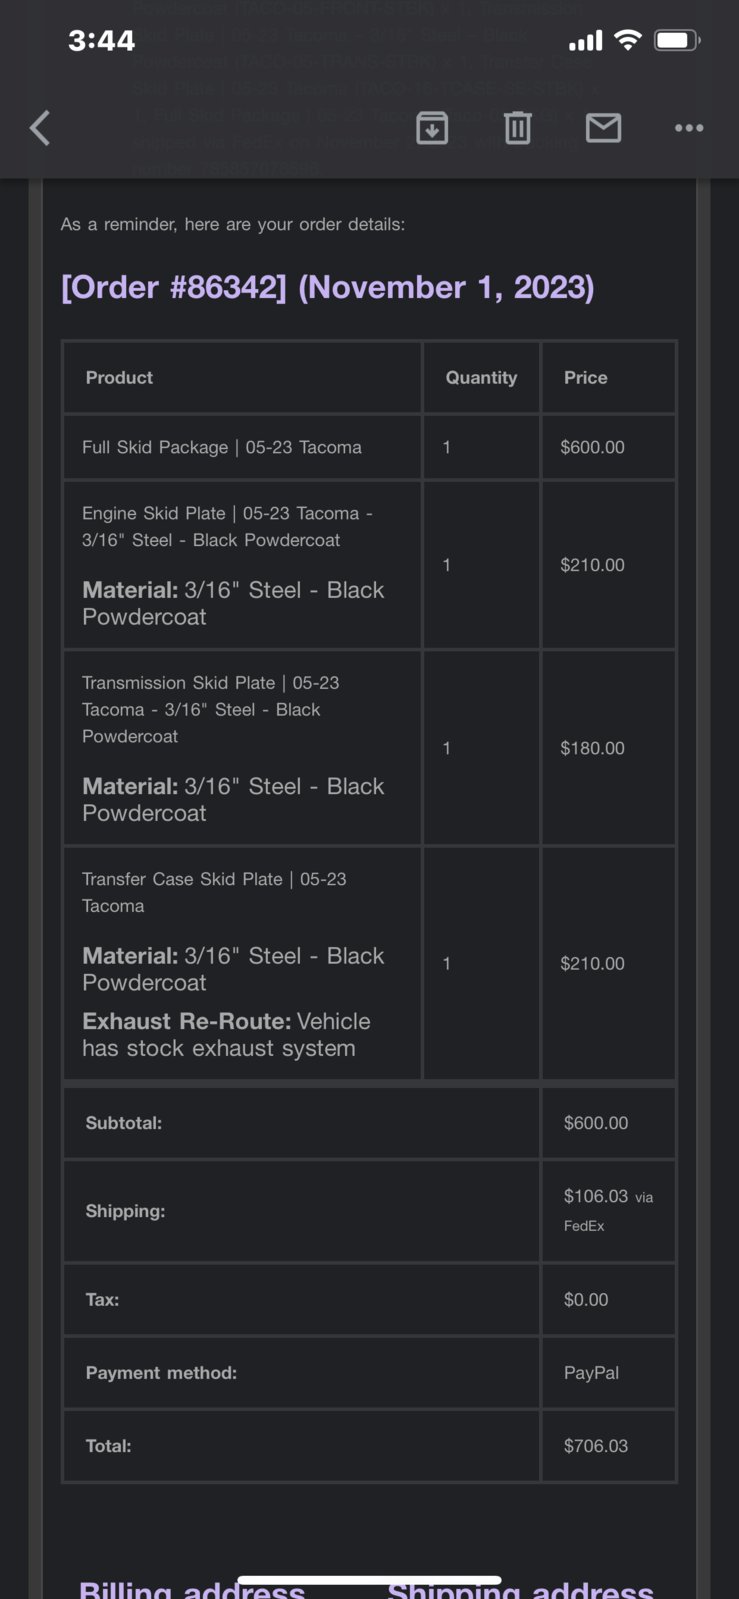Archive this email with the box icon

pyautogui.click(x=432, y=128)
